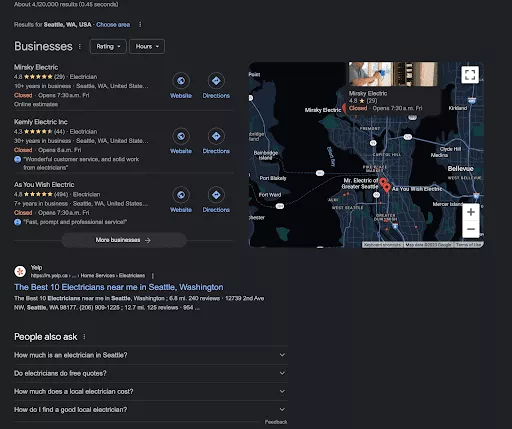Viewport: 512px width, 429px height.
Task: Expand 'How do I find a good local electrician?'
Action: [x=151, y=409]
